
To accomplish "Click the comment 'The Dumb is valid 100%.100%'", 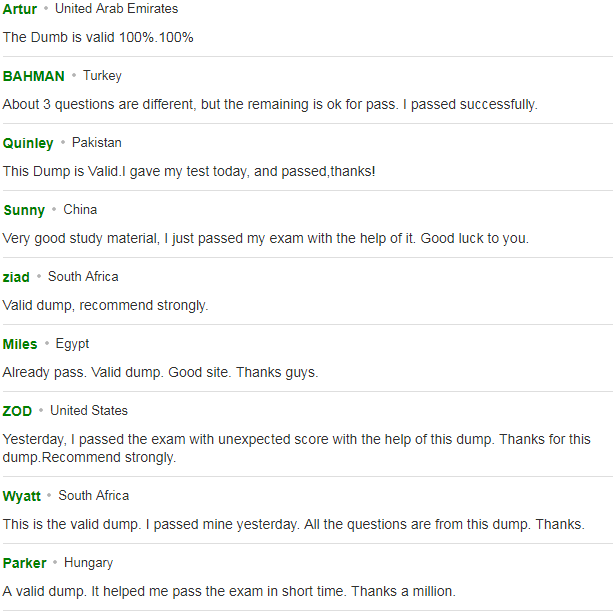I will 98,37.
